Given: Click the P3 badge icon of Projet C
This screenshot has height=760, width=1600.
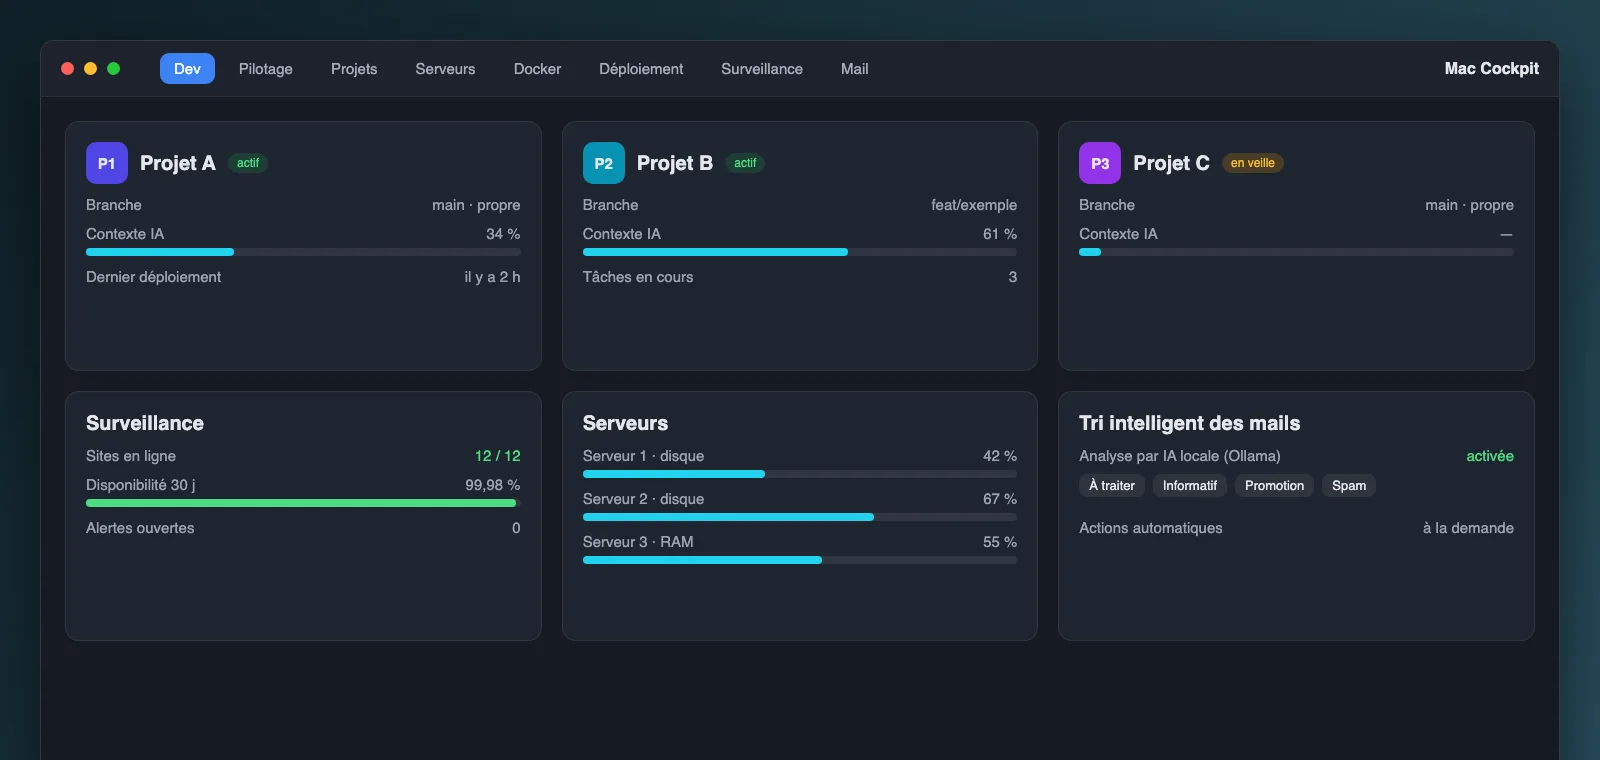Looking at the screenshot, I should [x=1100, y=163].
